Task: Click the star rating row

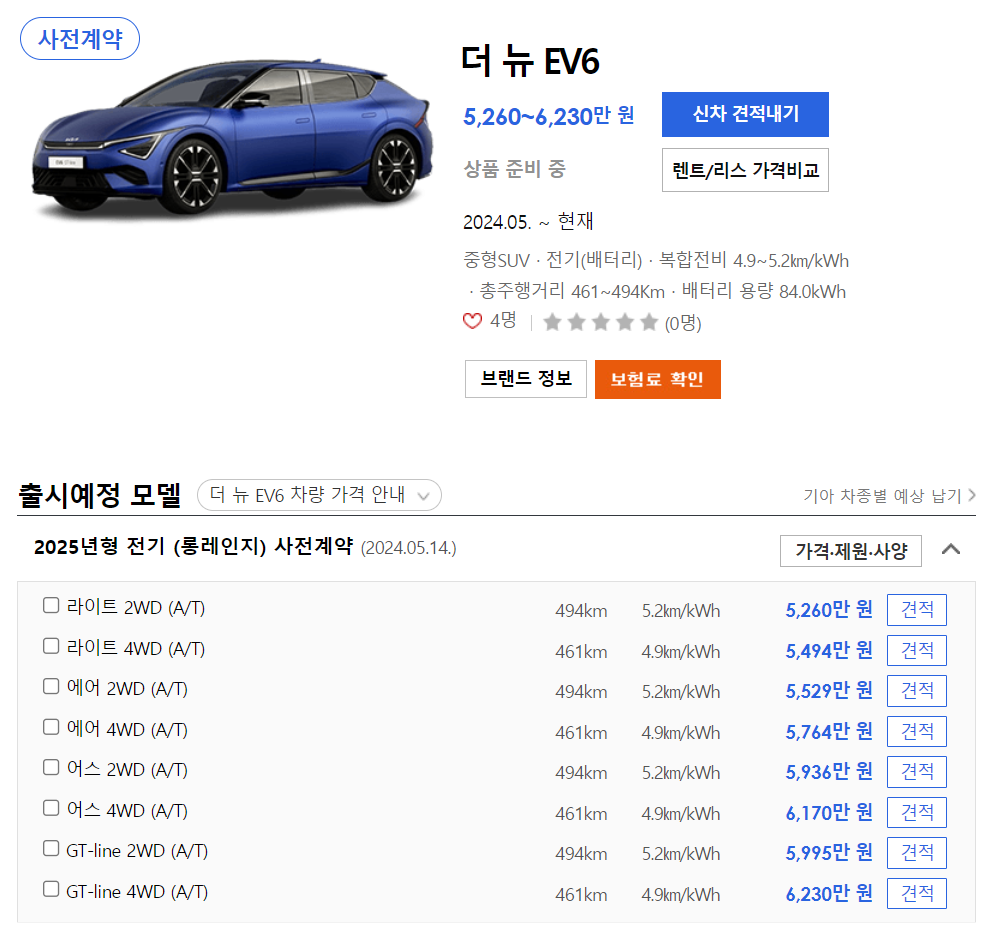Action: click(601, 323)
